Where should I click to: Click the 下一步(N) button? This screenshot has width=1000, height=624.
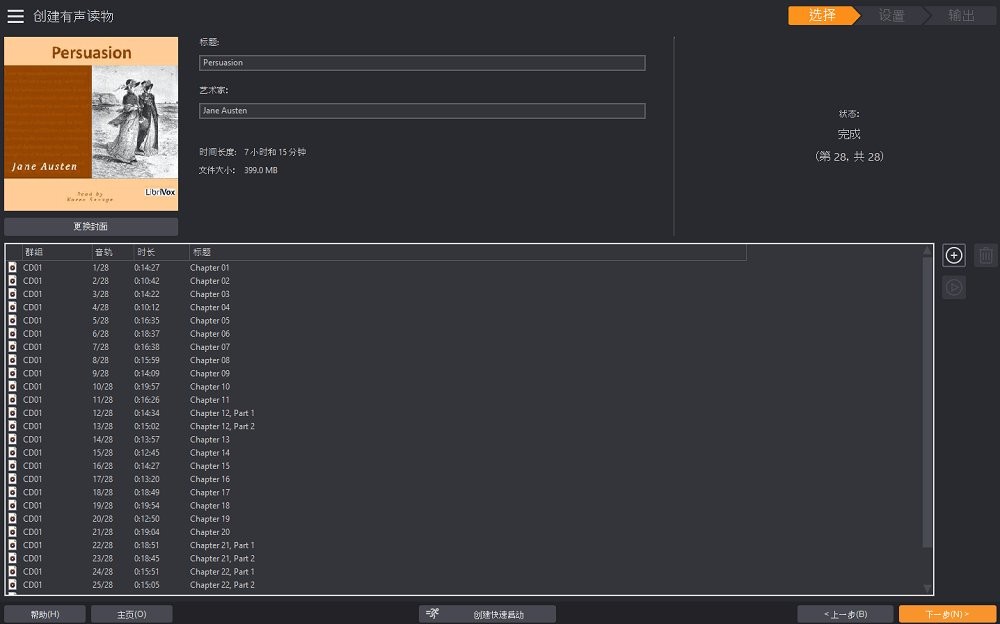click(x=946, y=614)
